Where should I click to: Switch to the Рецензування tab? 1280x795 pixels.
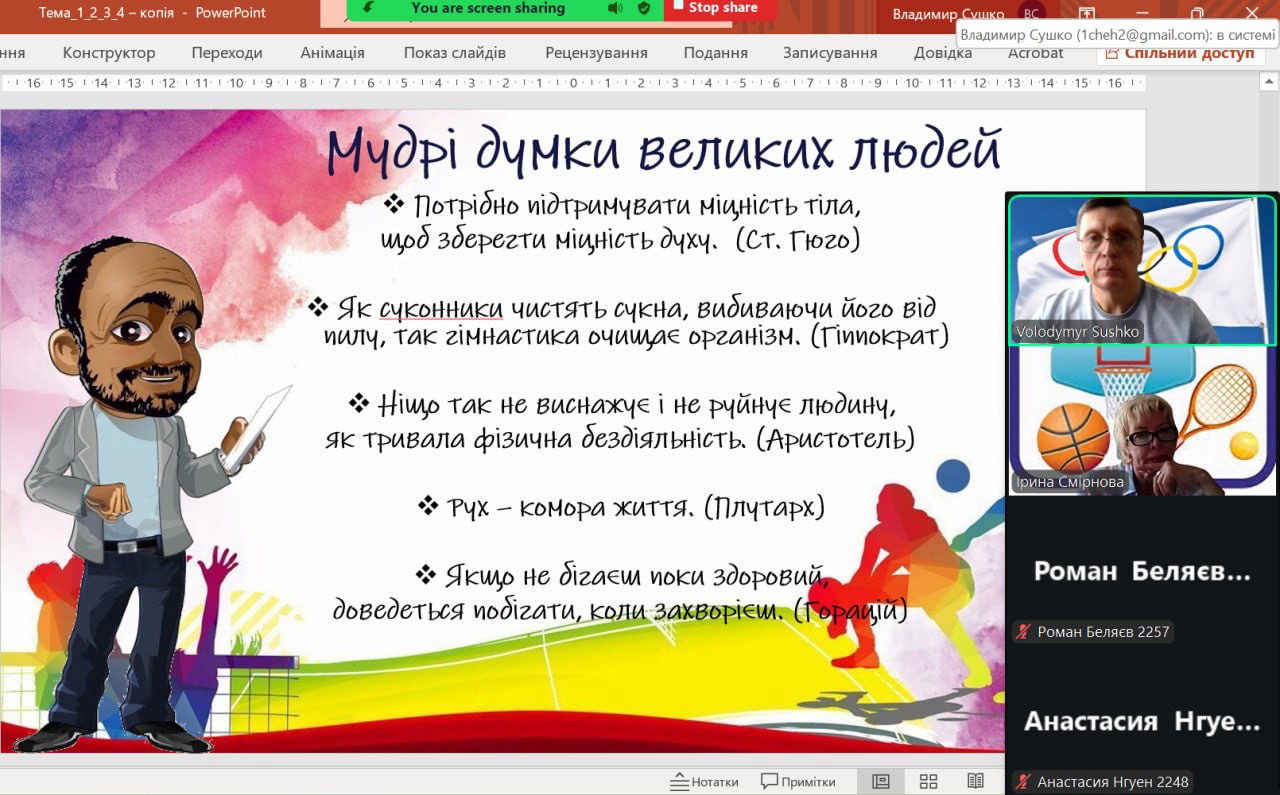click(596, 53)
